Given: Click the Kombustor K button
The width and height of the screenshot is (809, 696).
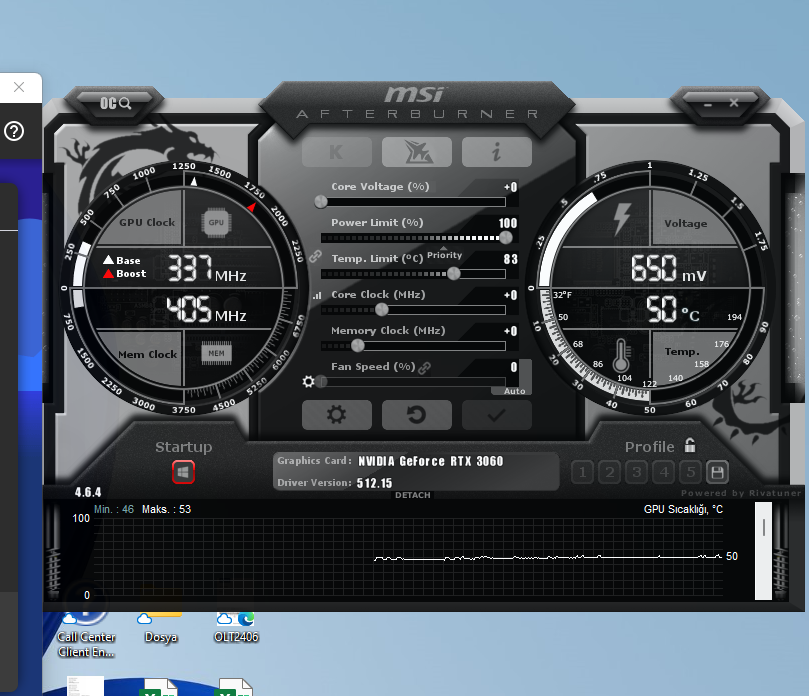Looking at the screenshot, I should 336,152.
